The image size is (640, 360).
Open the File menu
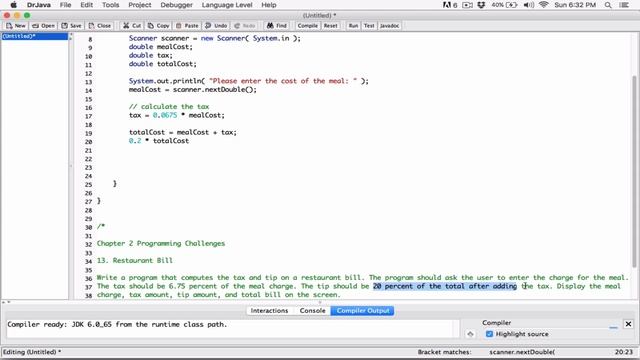(x=65, y=5)
